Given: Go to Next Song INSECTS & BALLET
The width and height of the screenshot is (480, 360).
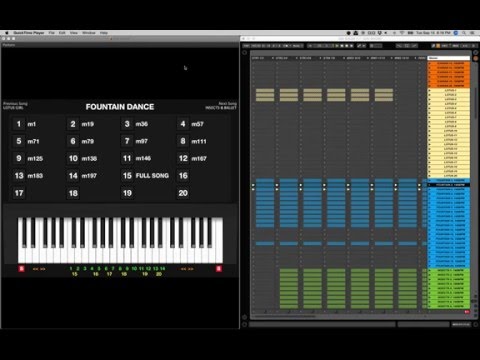Looking at the screenshot, I should coord(221,106).
